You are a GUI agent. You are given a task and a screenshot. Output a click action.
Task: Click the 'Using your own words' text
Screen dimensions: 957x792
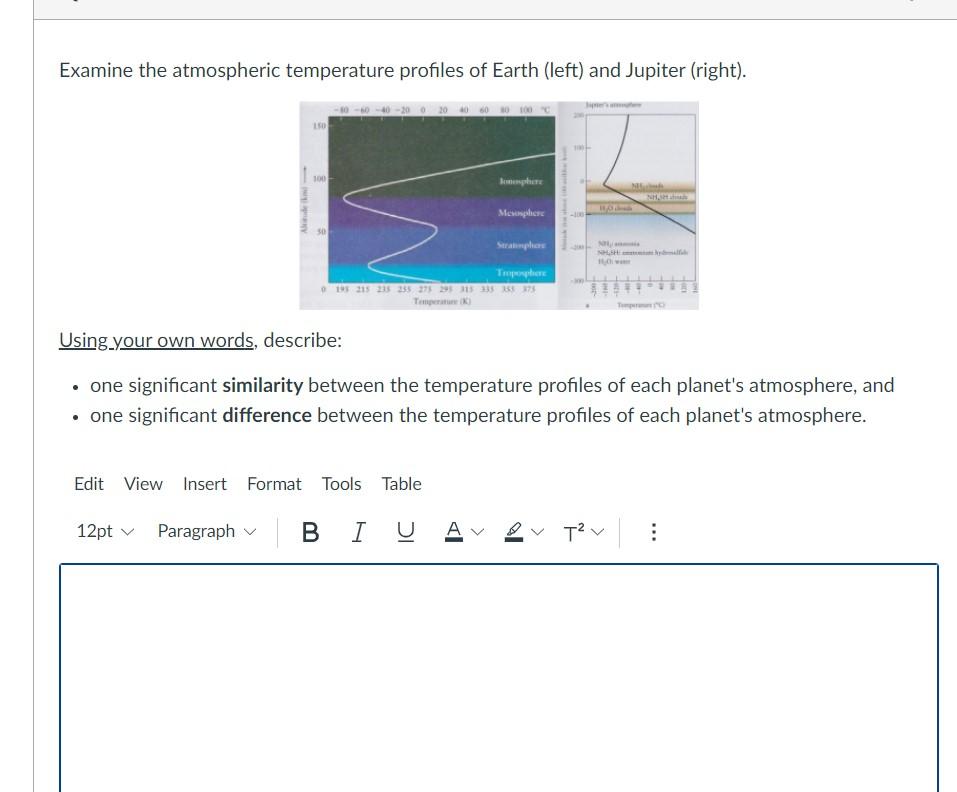pyautogui.click(x=156, y=340)
